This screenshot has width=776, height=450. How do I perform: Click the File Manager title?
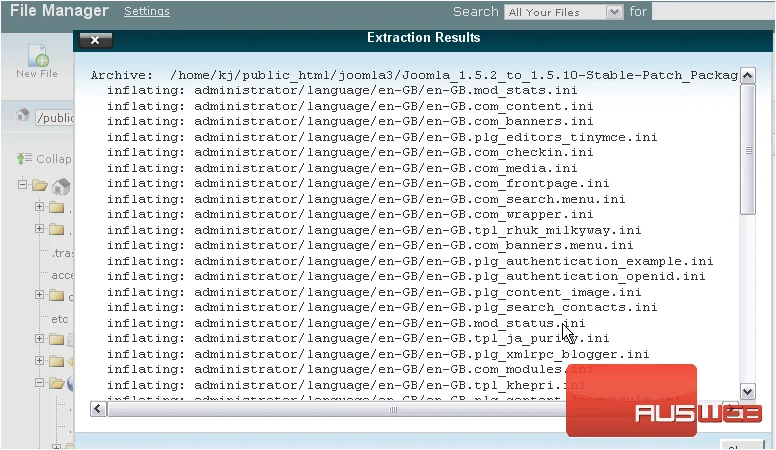click(x=59, y=10)
